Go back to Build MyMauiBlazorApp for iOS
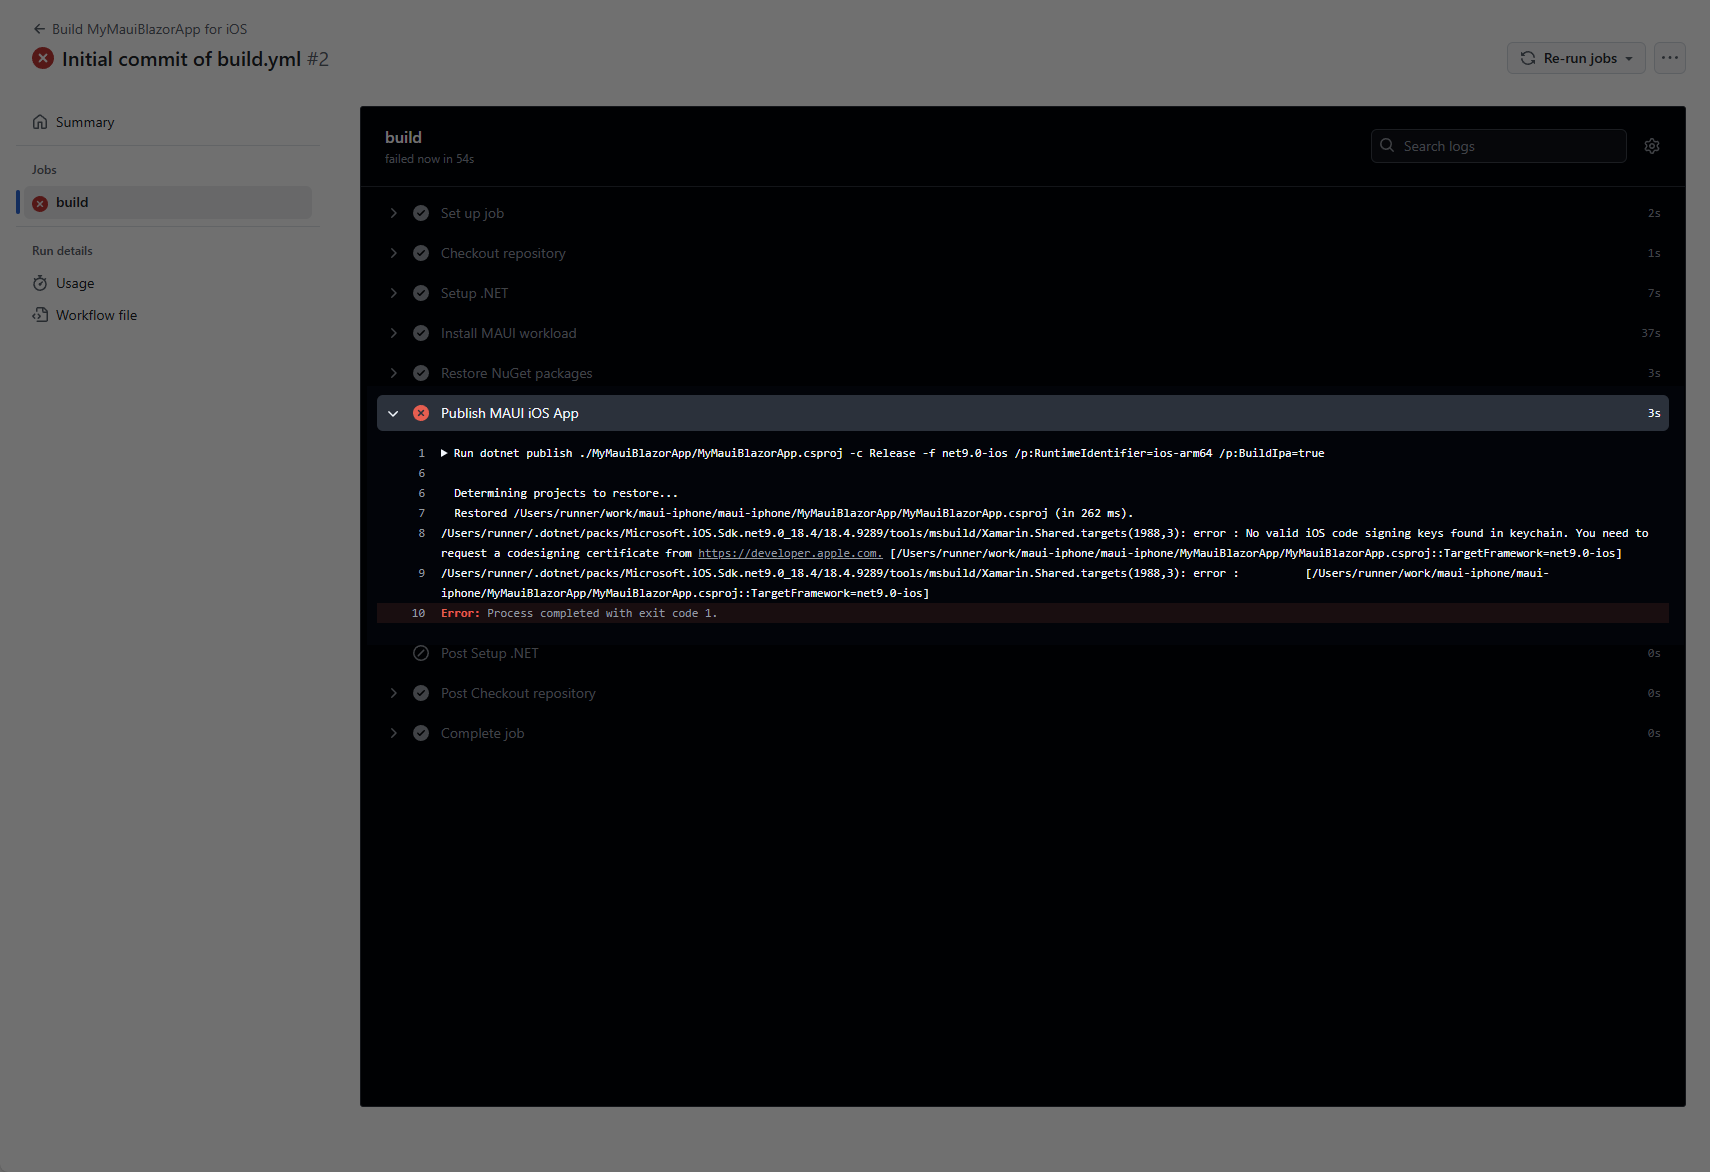 (x=149, y=29)
